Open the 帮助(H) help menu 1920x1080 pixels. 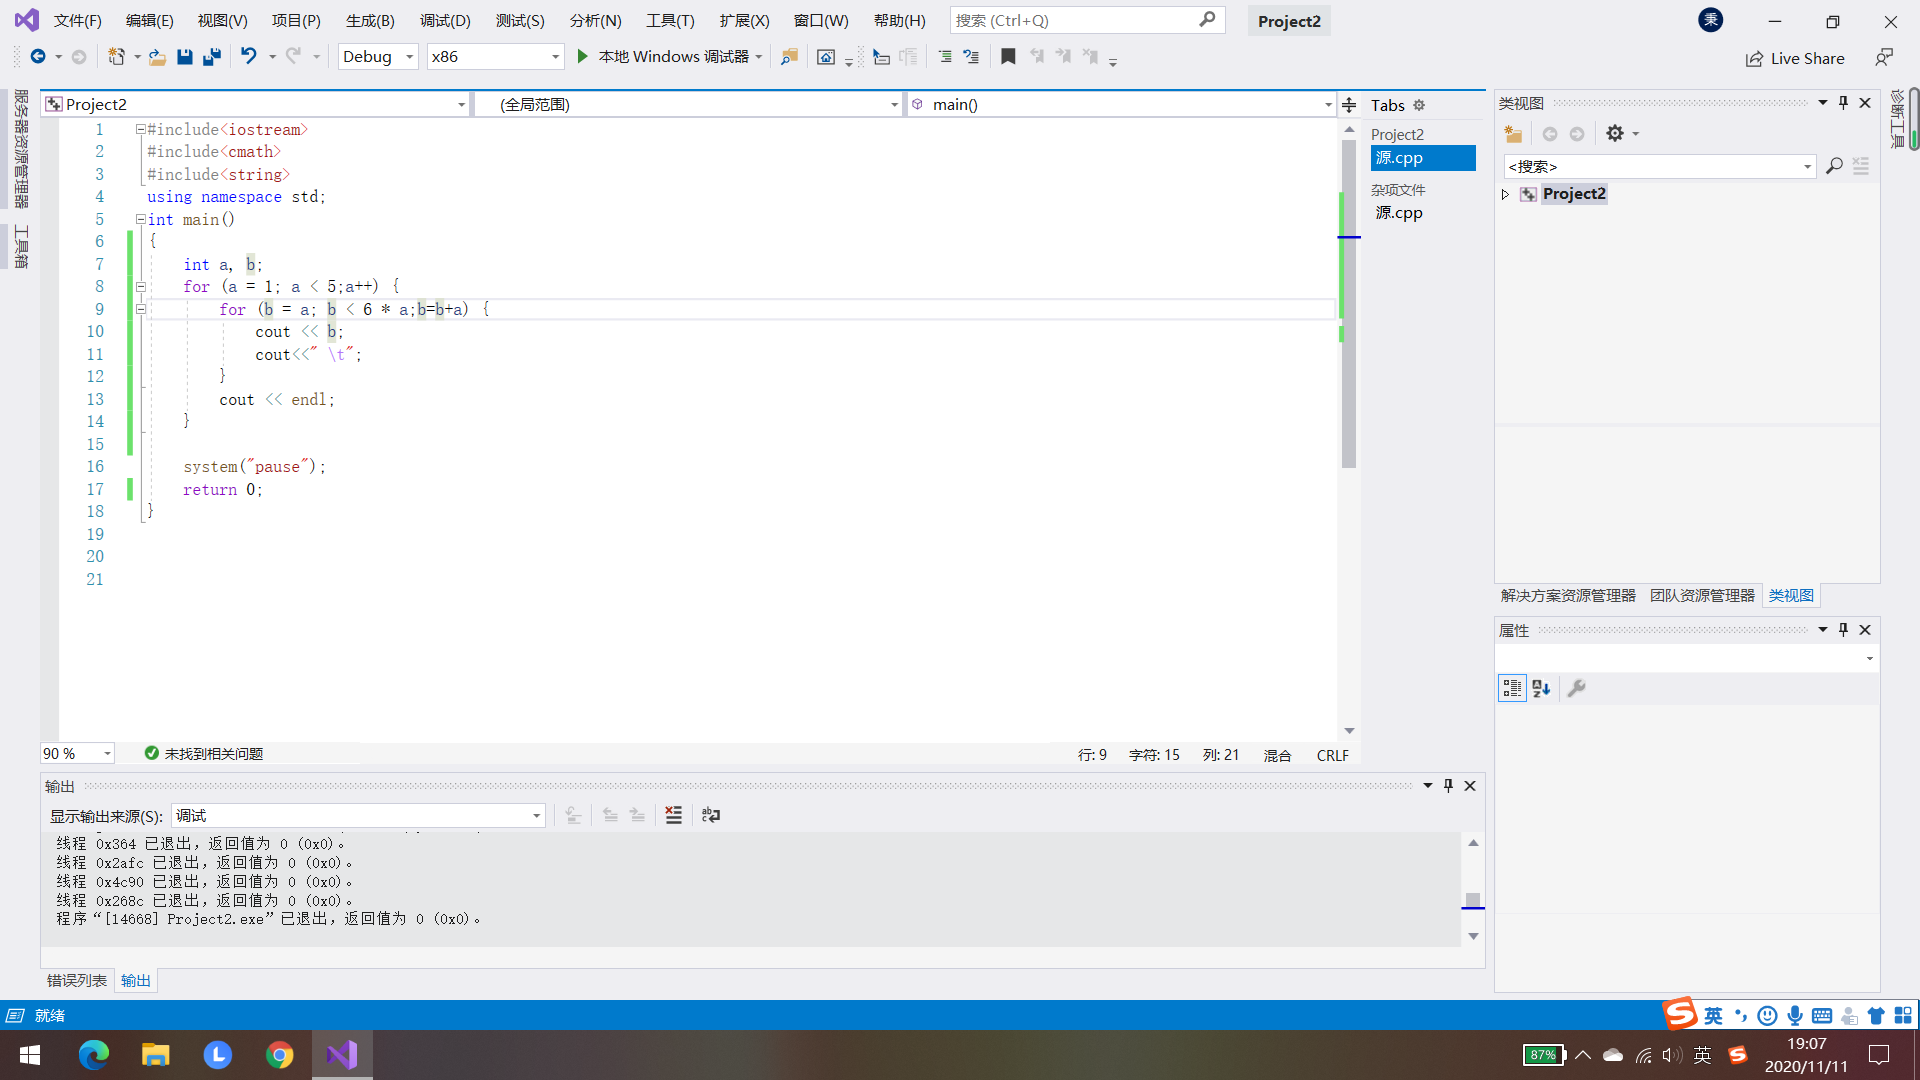coord(900,21)
